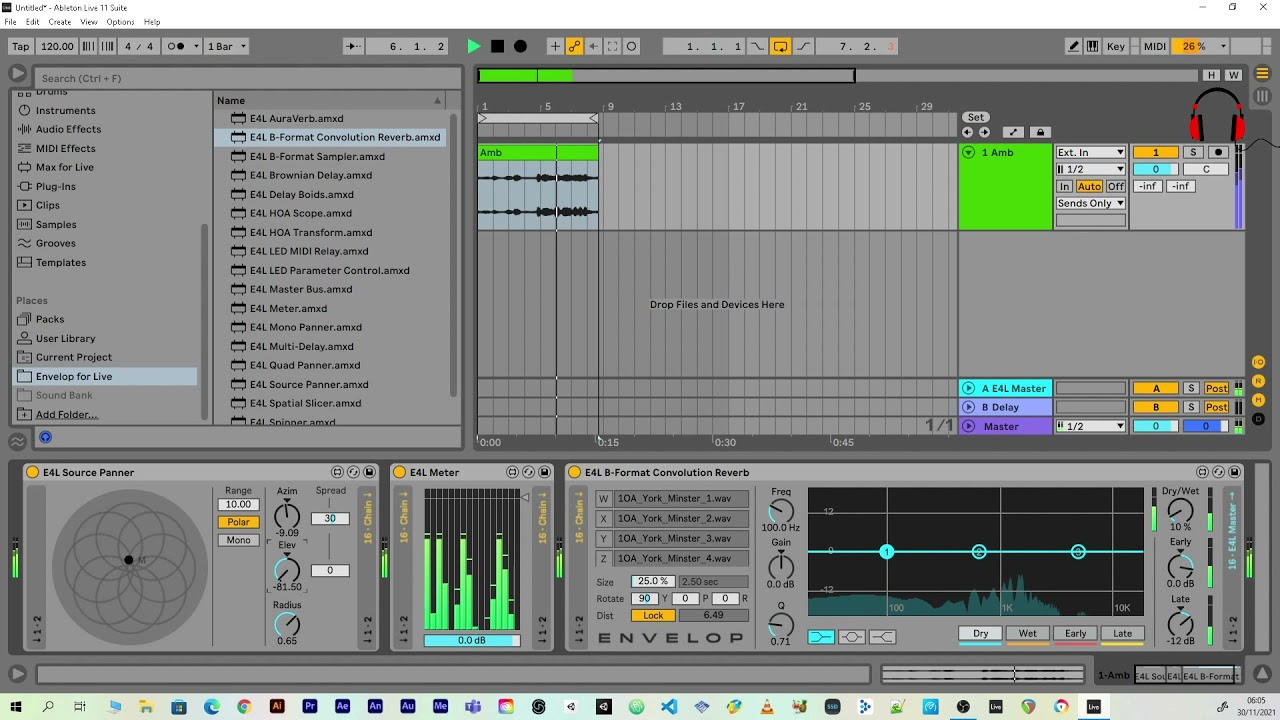
Task: Sort browser by Name column header
Action: (330, 100)
